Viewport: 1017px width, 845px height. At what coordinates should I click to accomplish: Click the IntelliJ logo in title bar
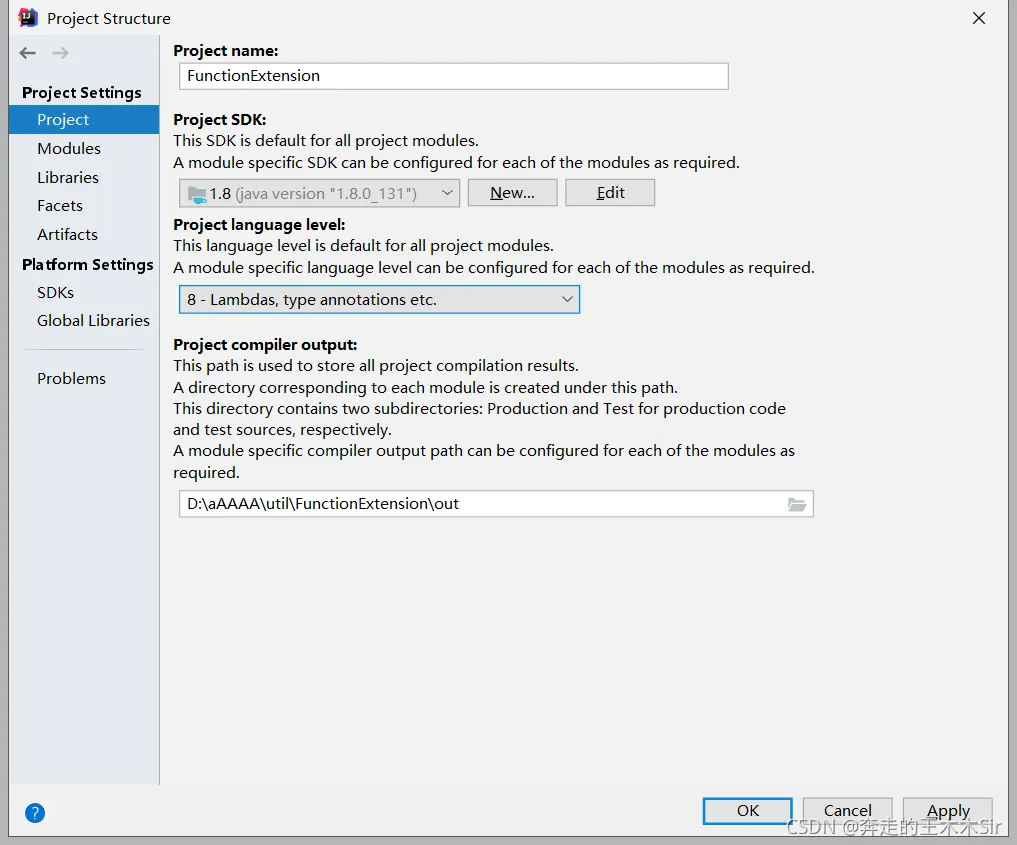(x=28, y=18)
